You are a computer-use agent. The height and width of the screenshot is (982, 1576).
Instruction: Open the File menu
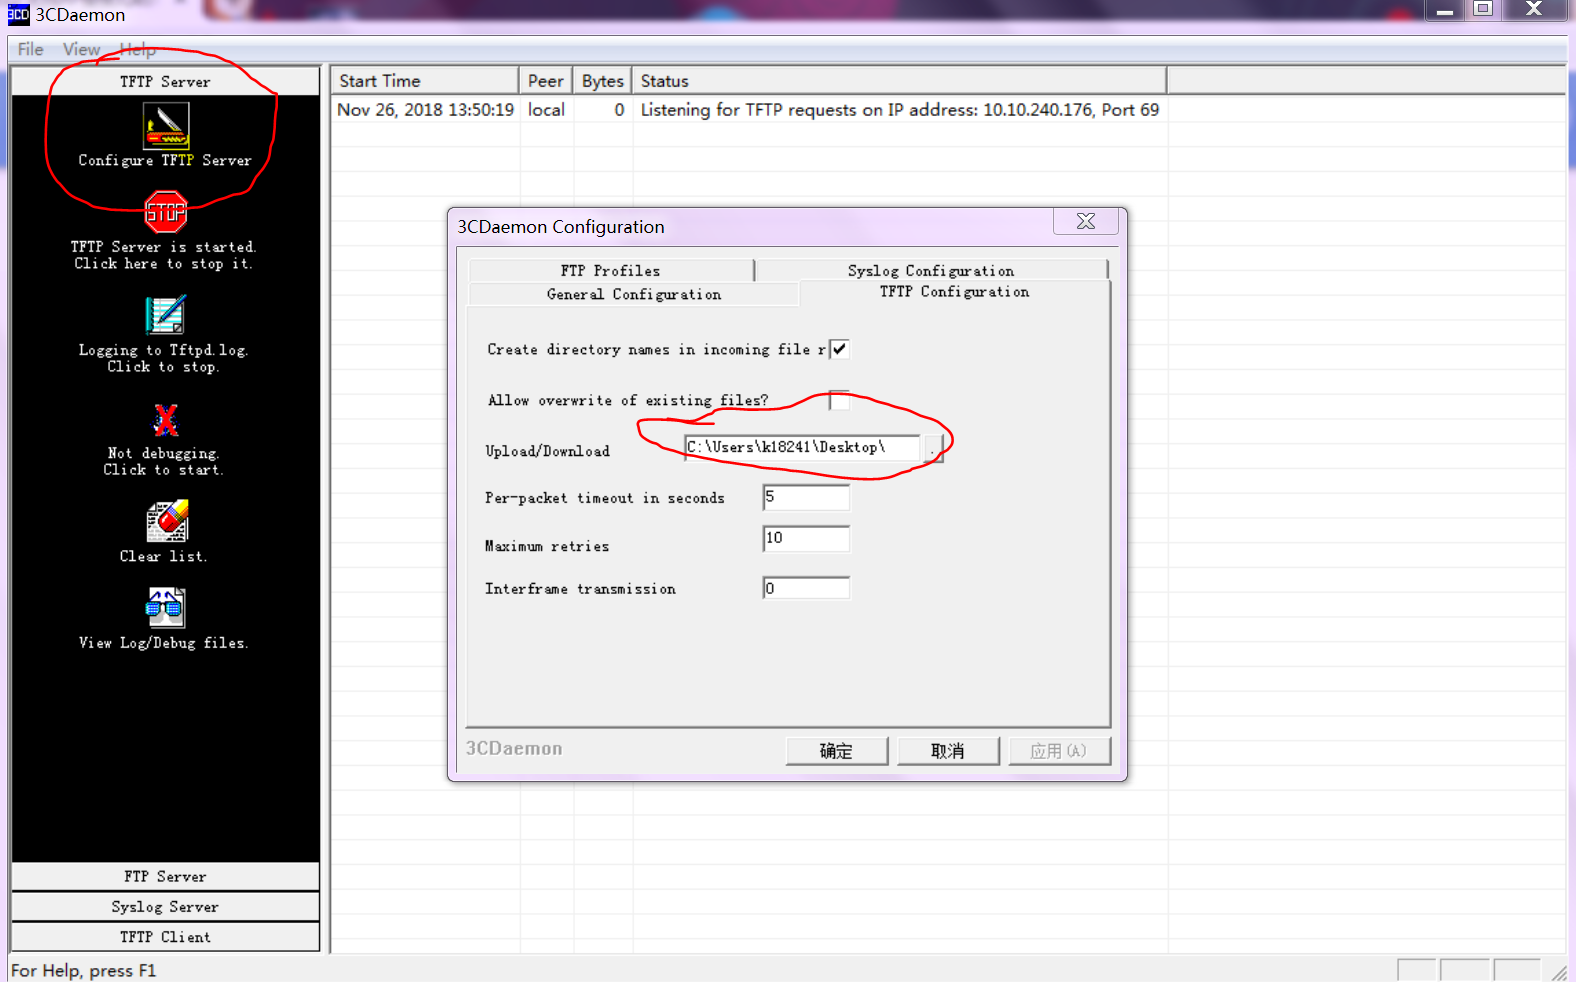[31, 49]
